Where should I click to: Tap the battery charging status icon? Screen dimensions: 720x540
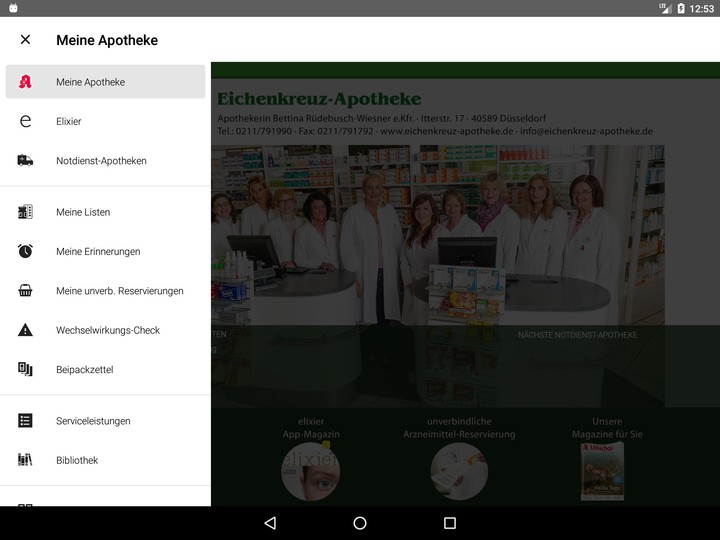click(681, 8)
